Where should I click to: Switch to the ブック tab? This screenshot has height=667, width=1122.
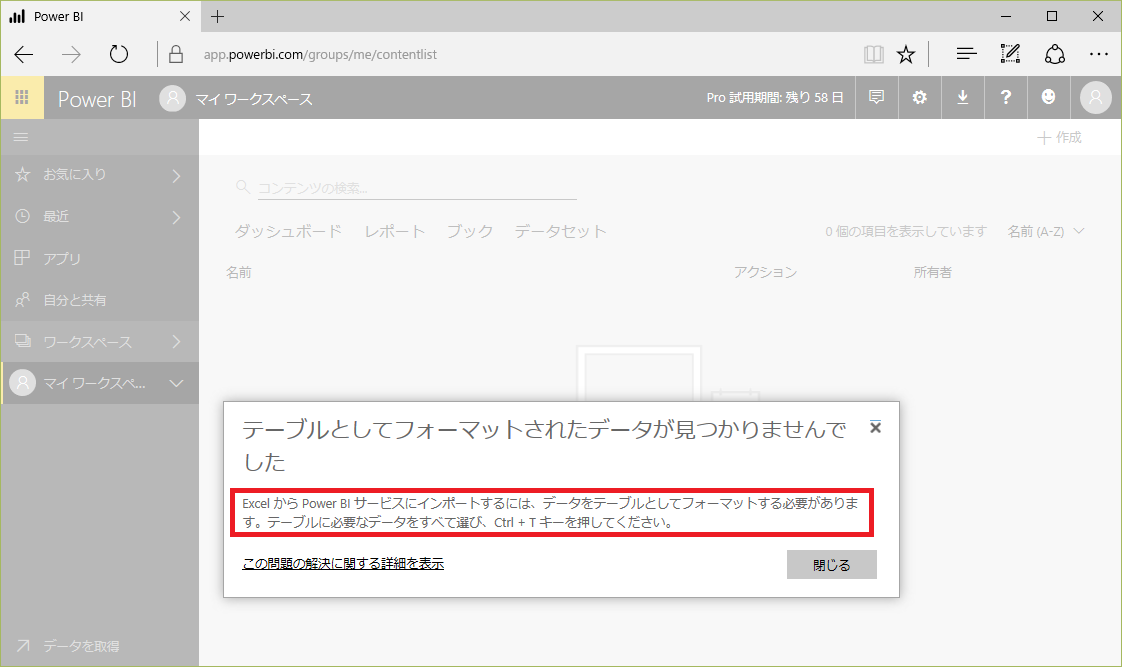469,231
